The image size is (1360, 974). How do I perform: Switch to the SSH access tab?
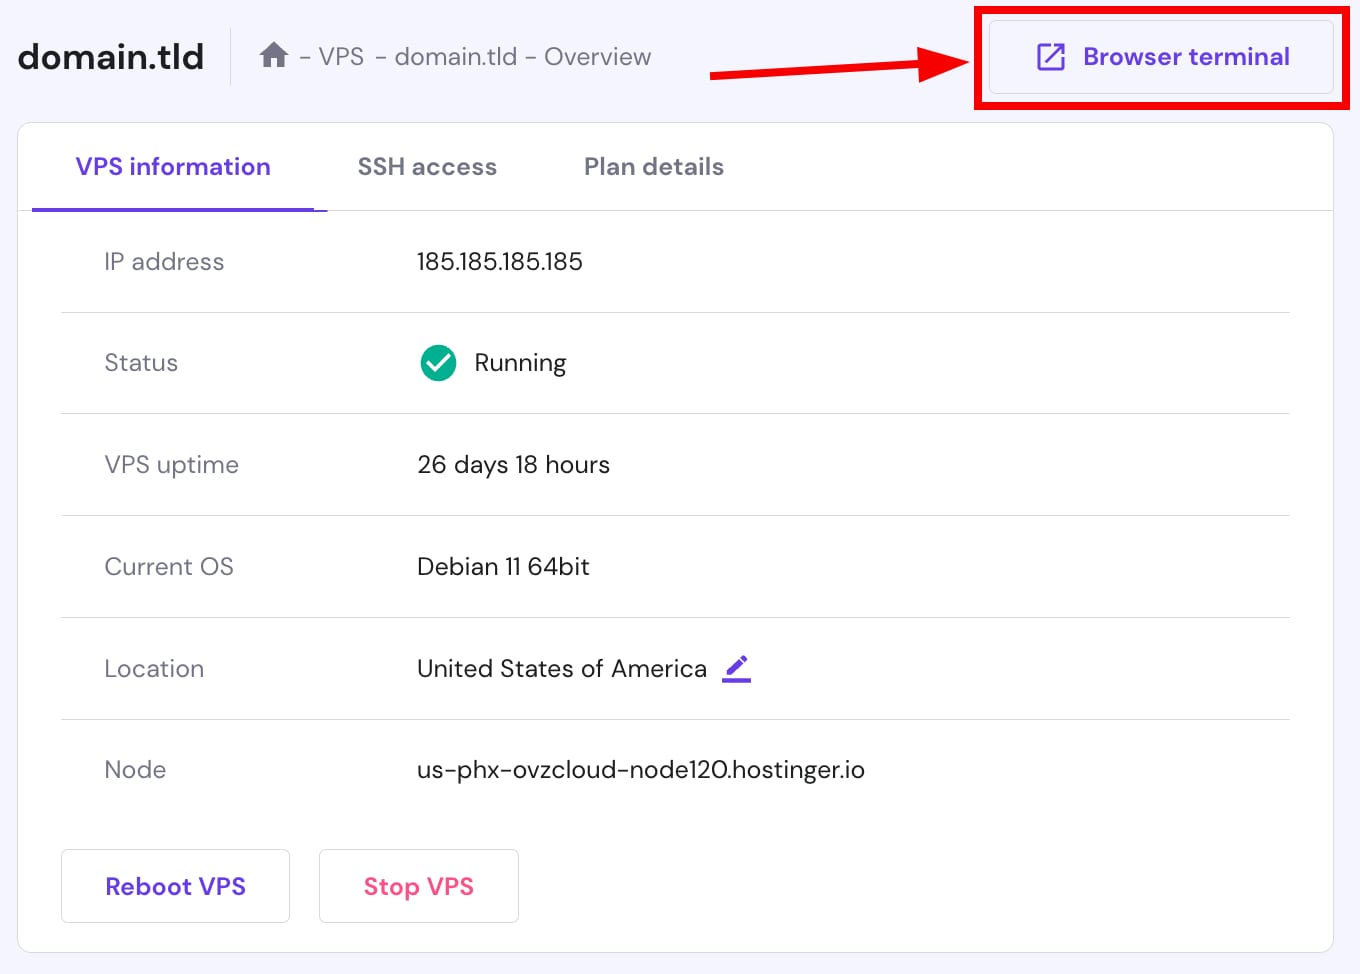pos(427,167)
